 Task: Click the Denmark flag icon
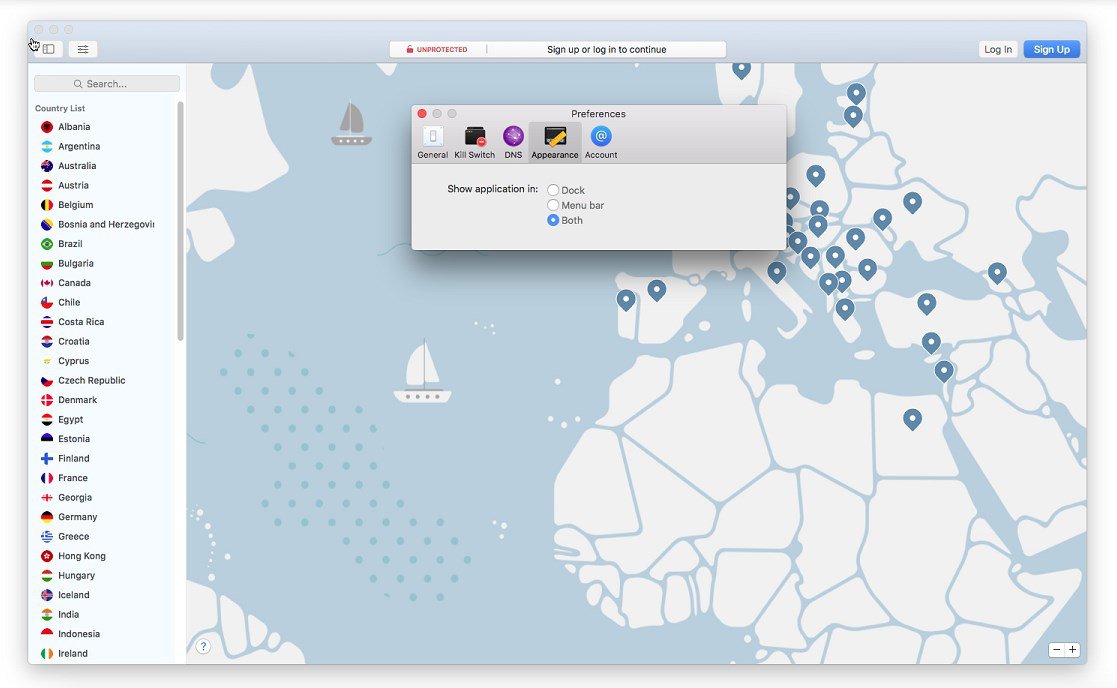click(47, 400)
